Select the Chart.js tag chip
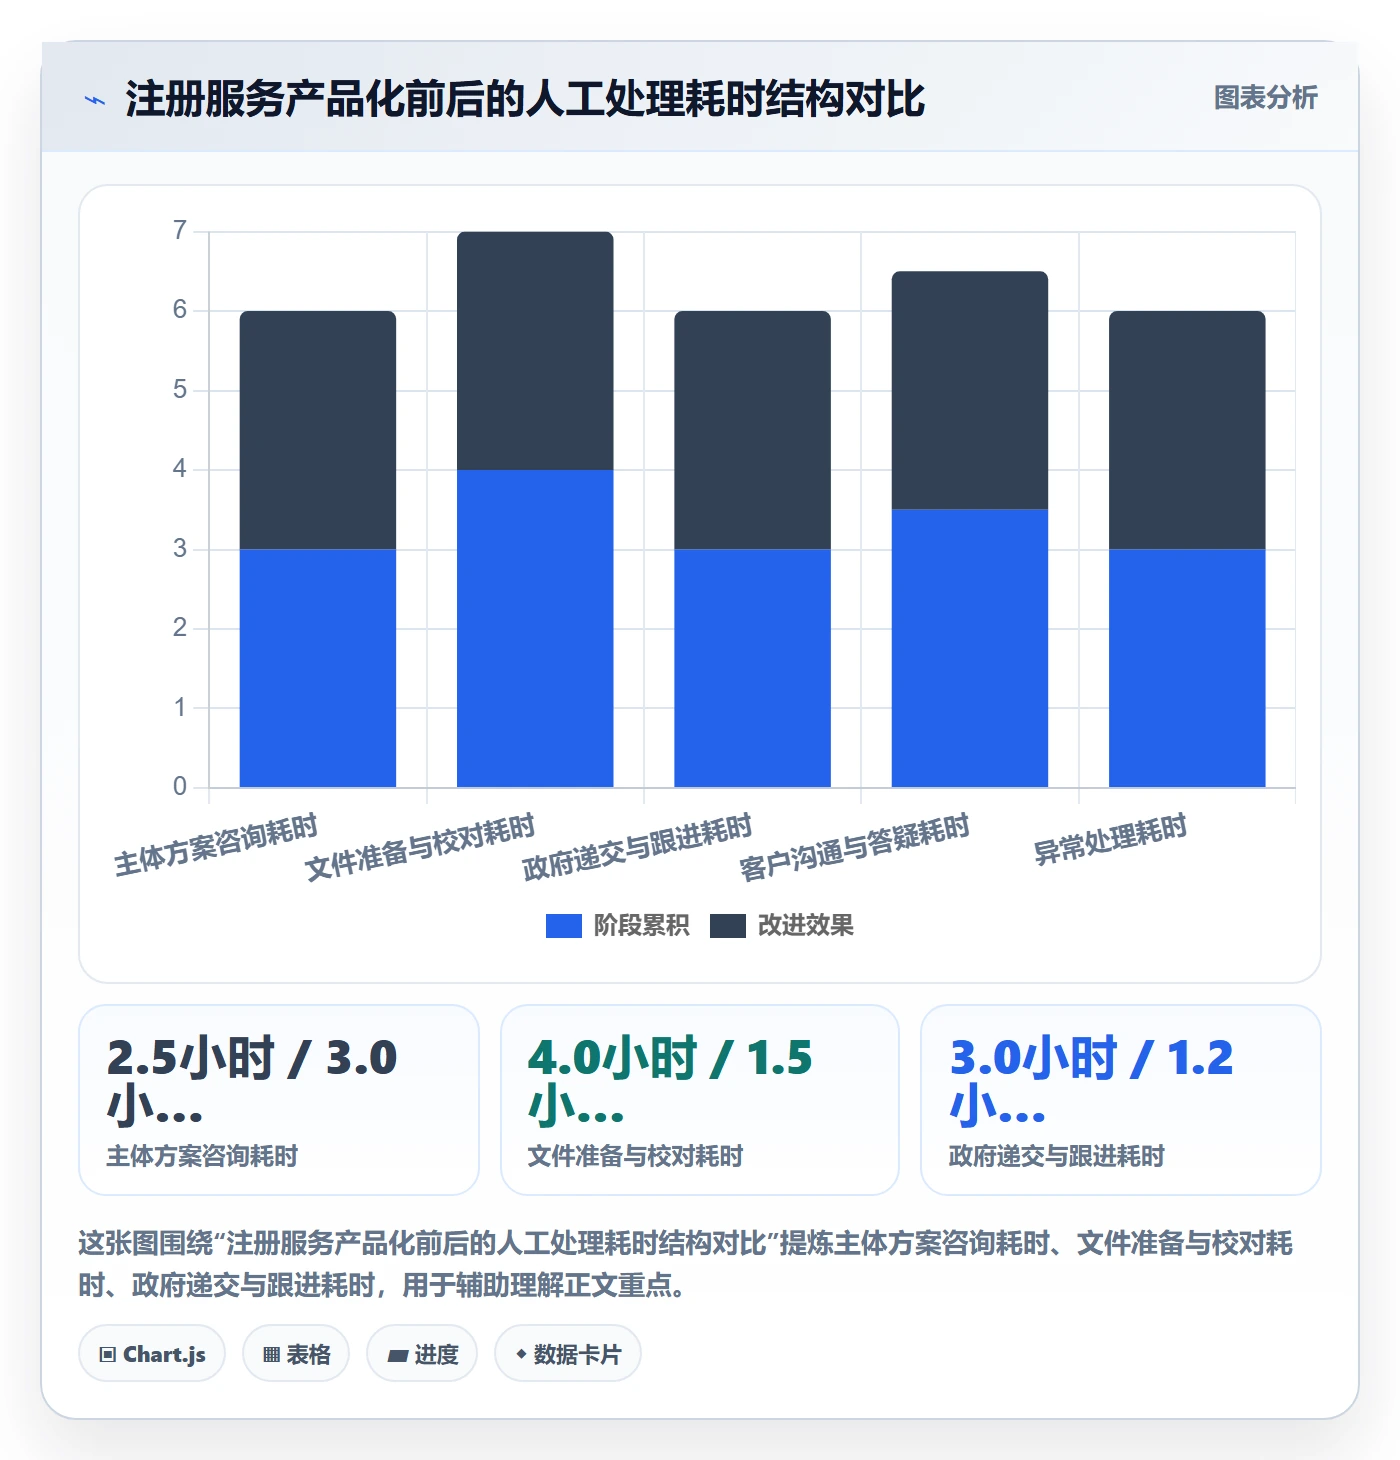 click(152, 1354)
